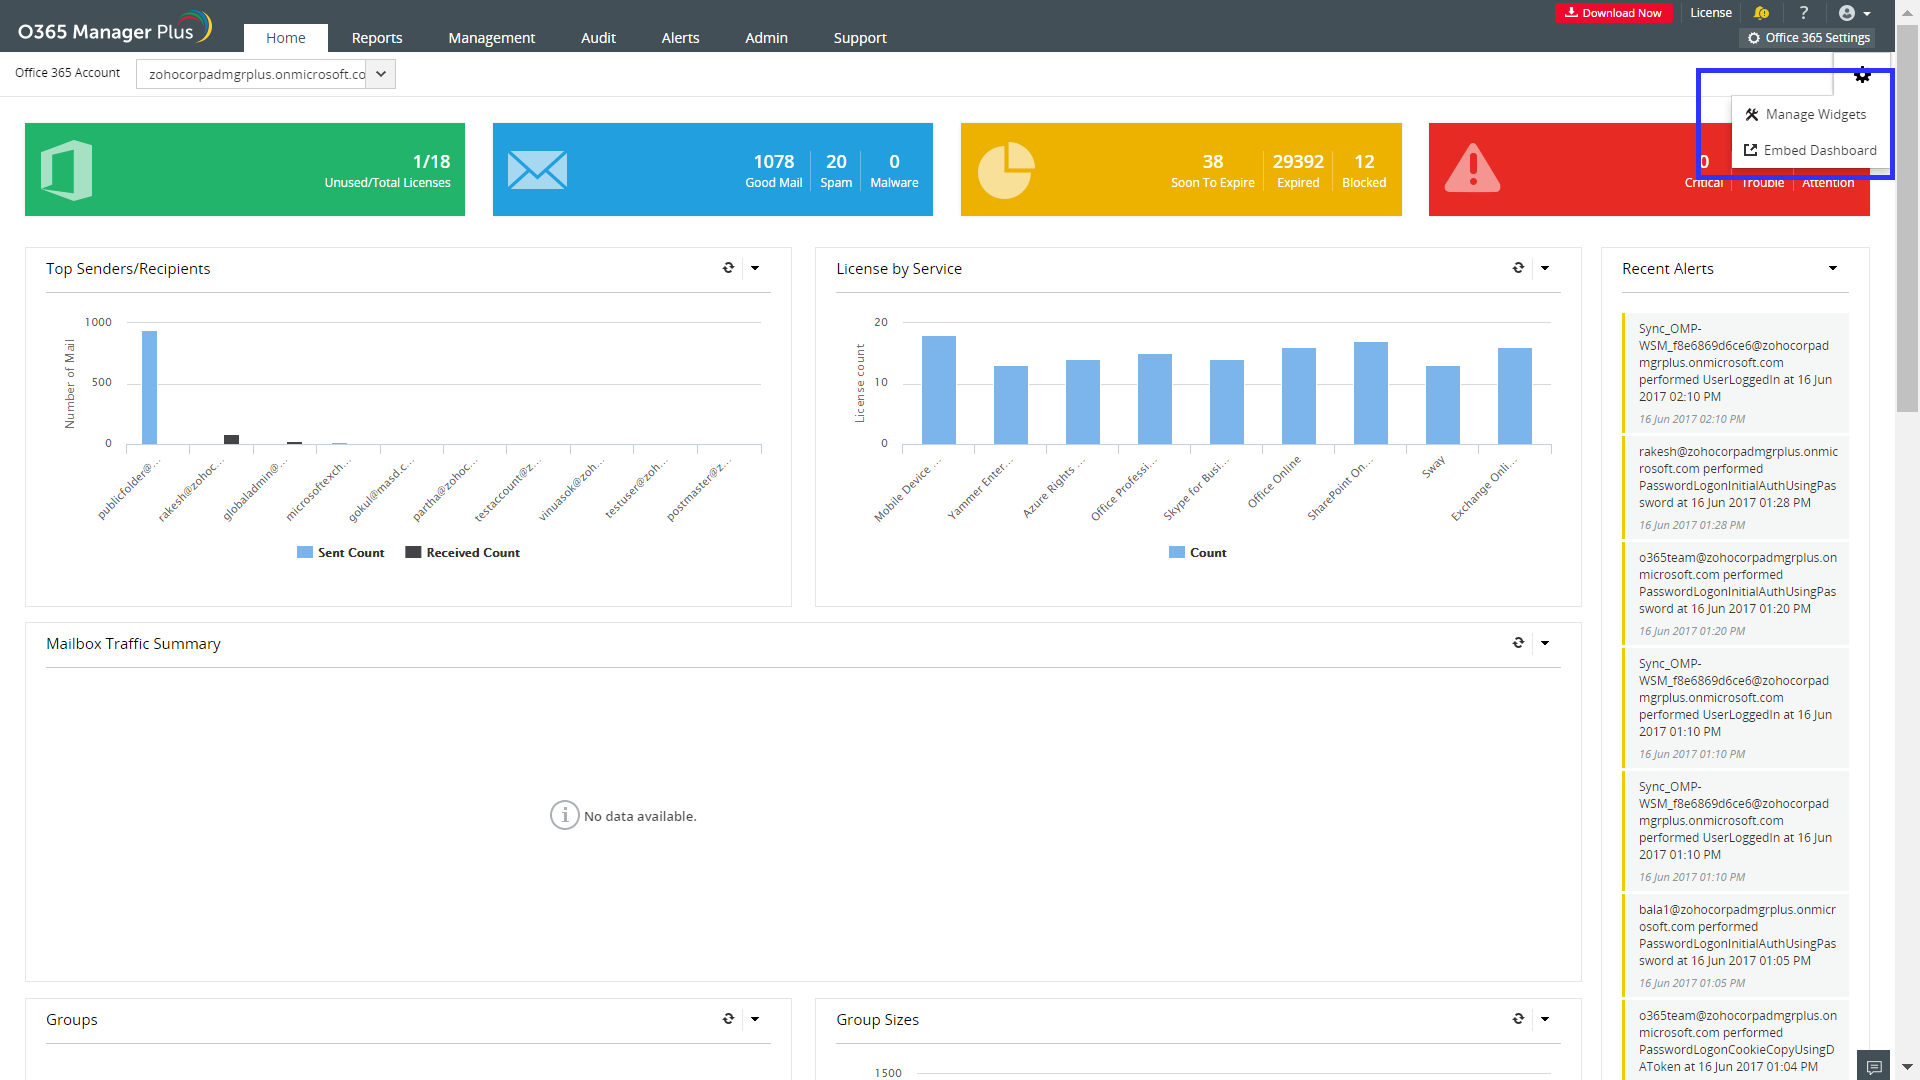This screenshot has width=1920, height=1080.
Task: Click the chat icon at bottom right
Action: point(1873,1066)
